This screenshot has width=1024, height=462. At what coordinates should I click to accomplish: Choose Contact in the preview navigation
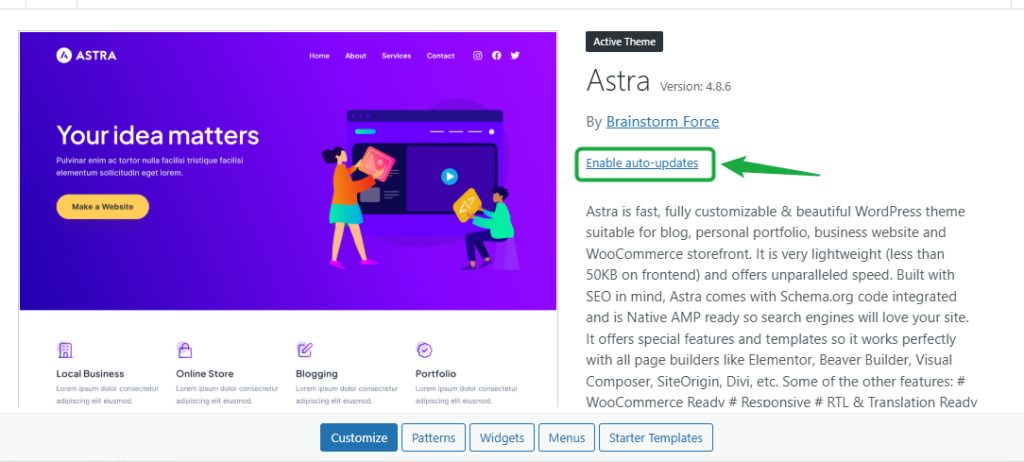440,56
